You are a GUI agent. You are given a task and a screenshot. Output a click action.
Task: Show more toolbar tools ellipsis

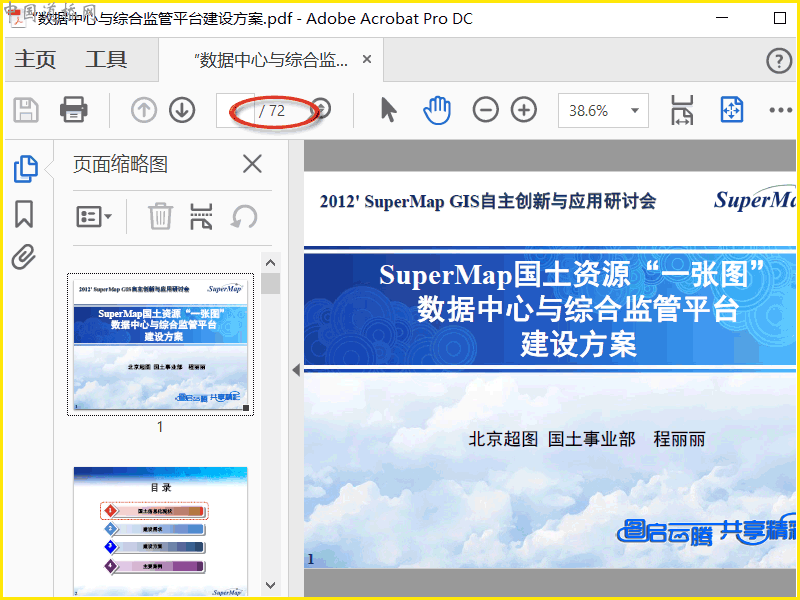tap(781, 110)
